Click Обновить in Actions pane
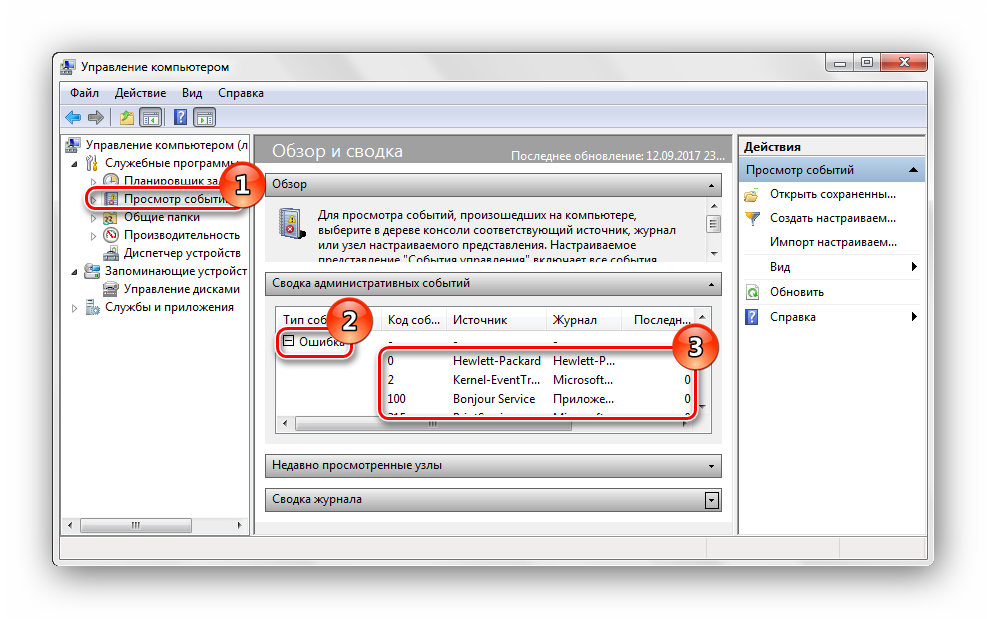The image size is (987, 619). pos(797,292)
